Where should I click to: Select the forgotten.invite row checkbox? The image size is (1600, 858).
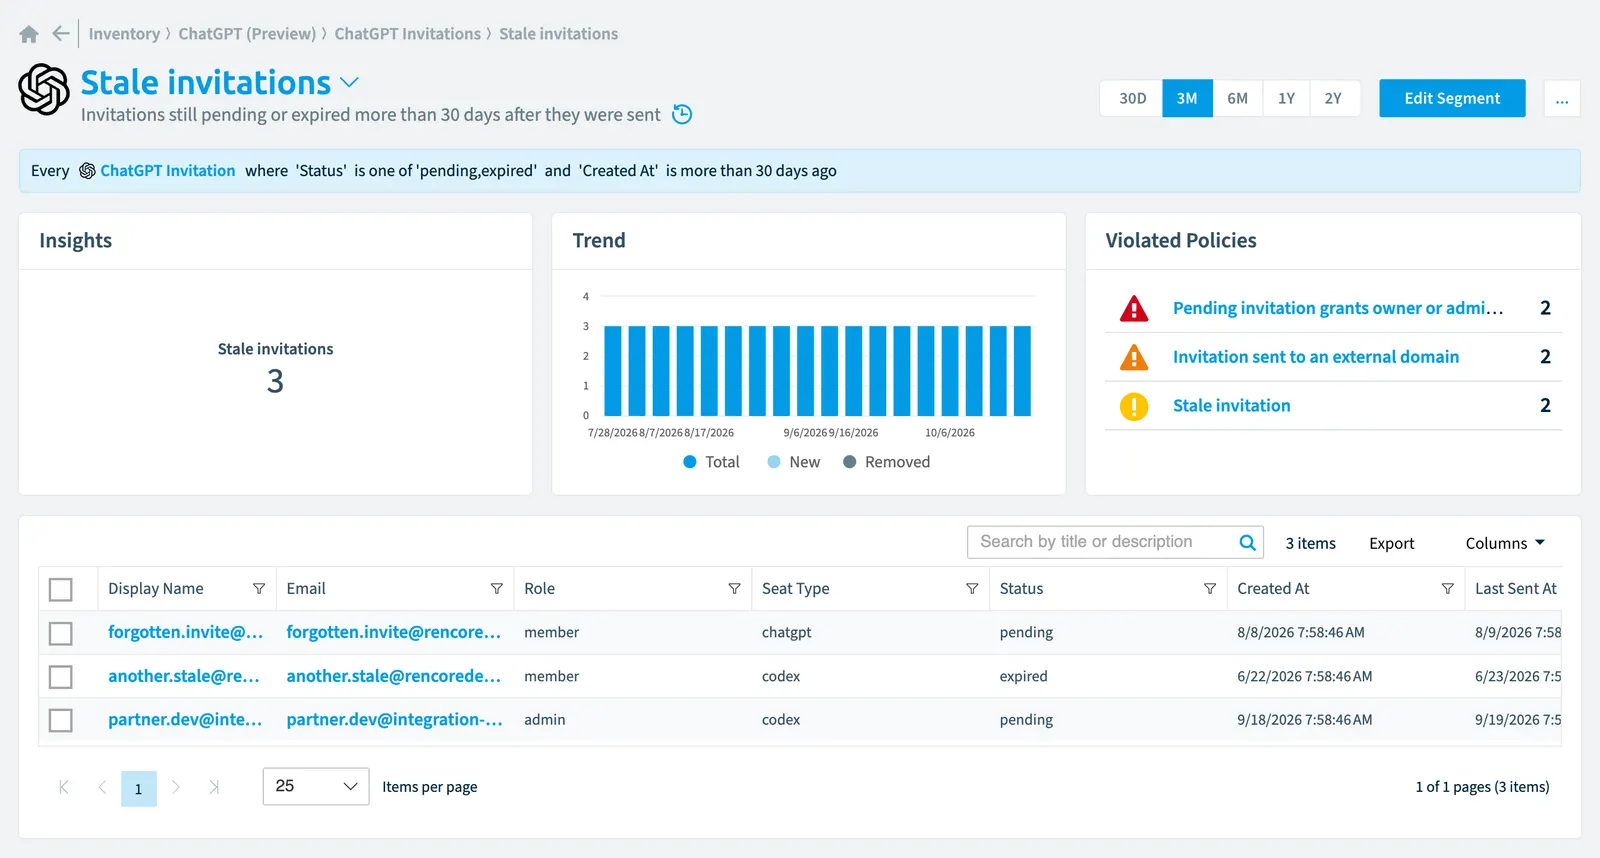[x=61, y=633]
